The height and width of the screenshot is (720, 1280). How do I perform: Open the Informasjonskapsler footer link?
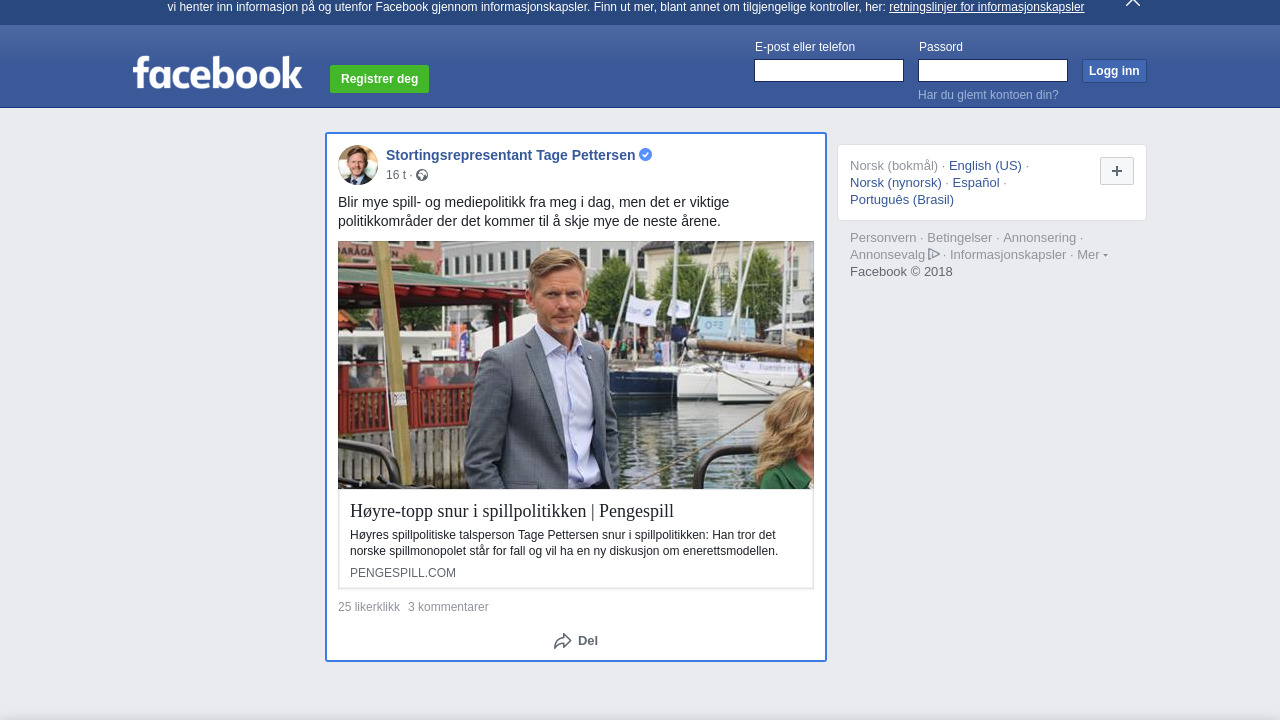tap(1008, 255)
